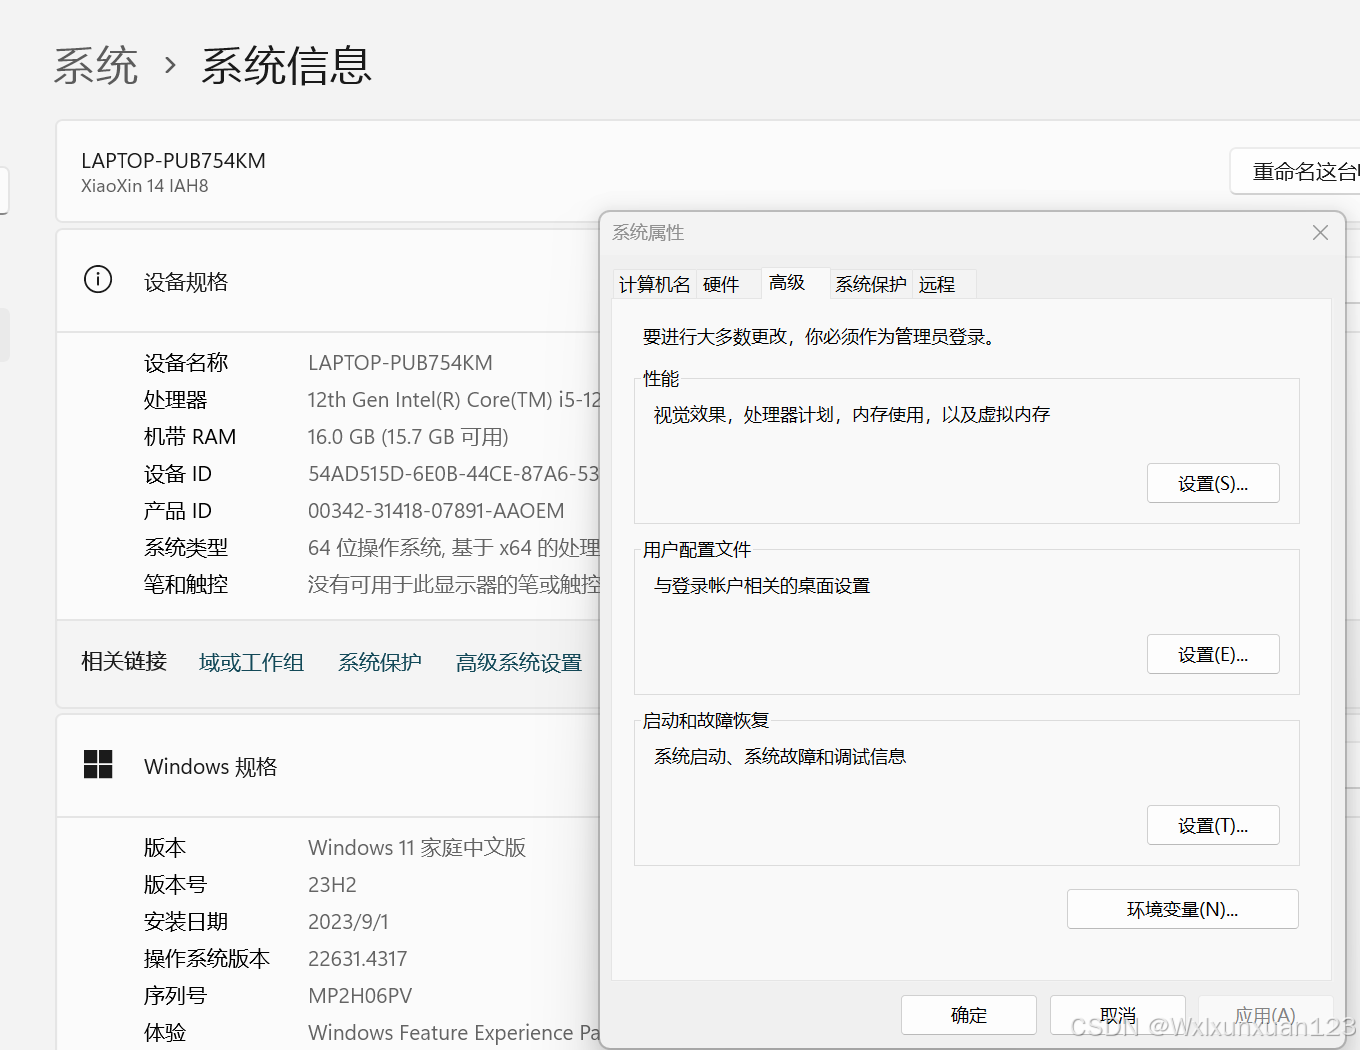This screenshot has height=1050, width=1360.
Task: Click the 系统属性 title bar text
Action: click(648, 233)
